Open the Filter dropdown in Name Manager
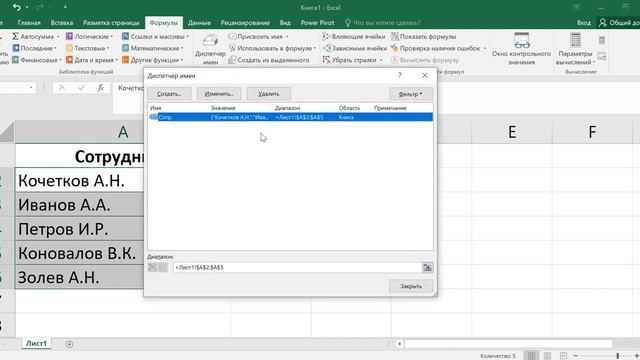This screenshot has width=640, height=360. pos(411,94)
